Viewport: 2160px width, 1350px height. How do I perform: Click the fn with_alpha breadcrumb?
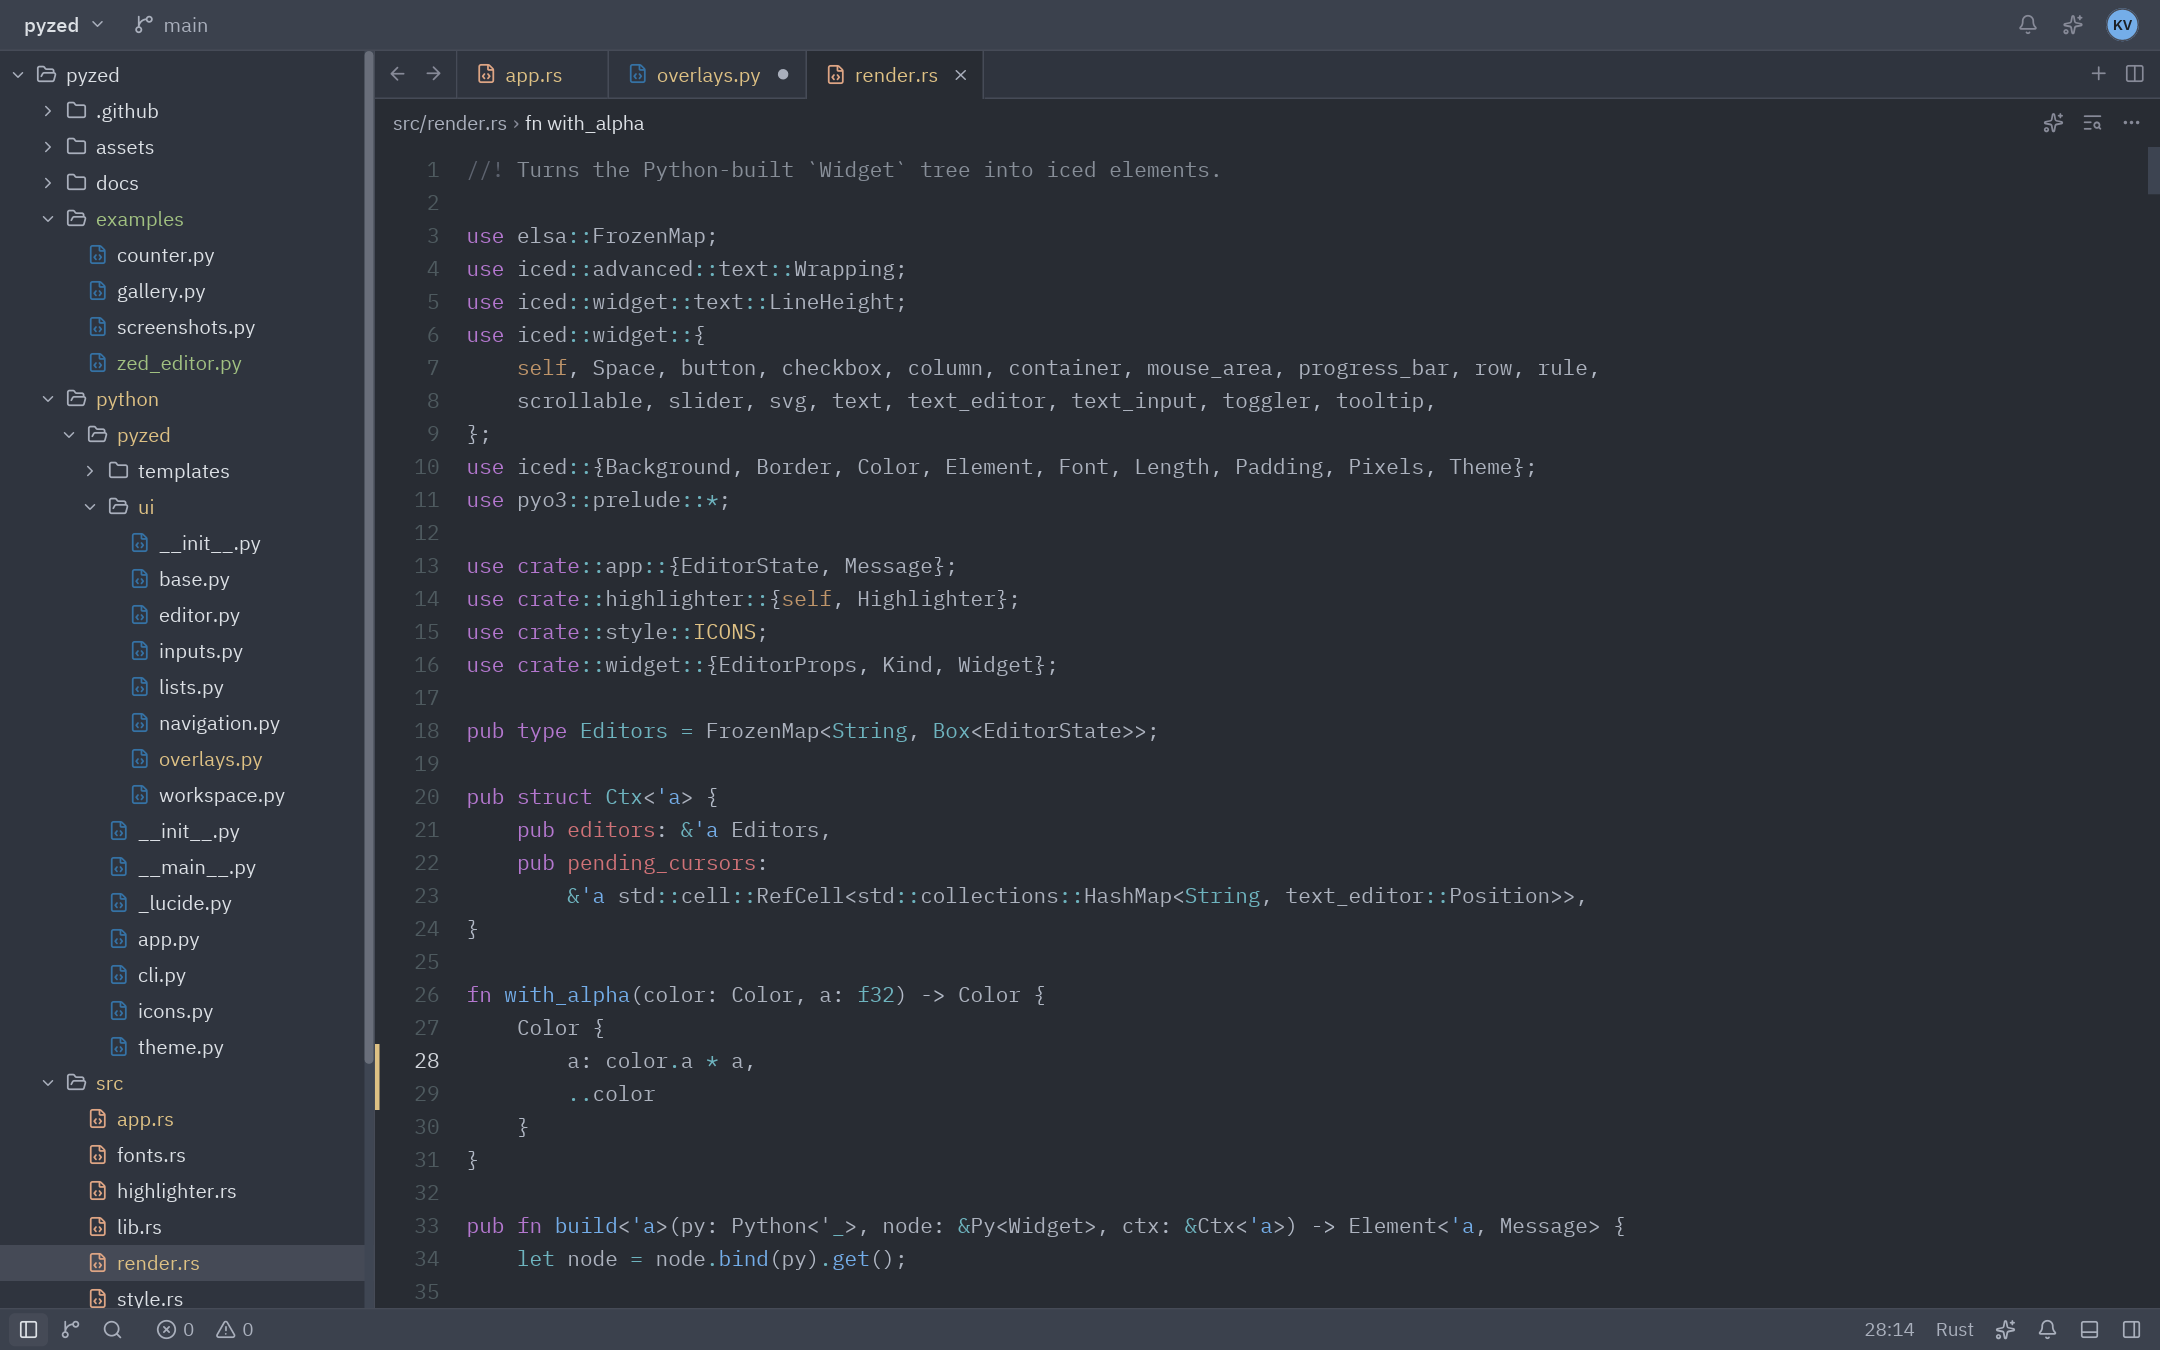pyautogui.click(x=584, y=123)
